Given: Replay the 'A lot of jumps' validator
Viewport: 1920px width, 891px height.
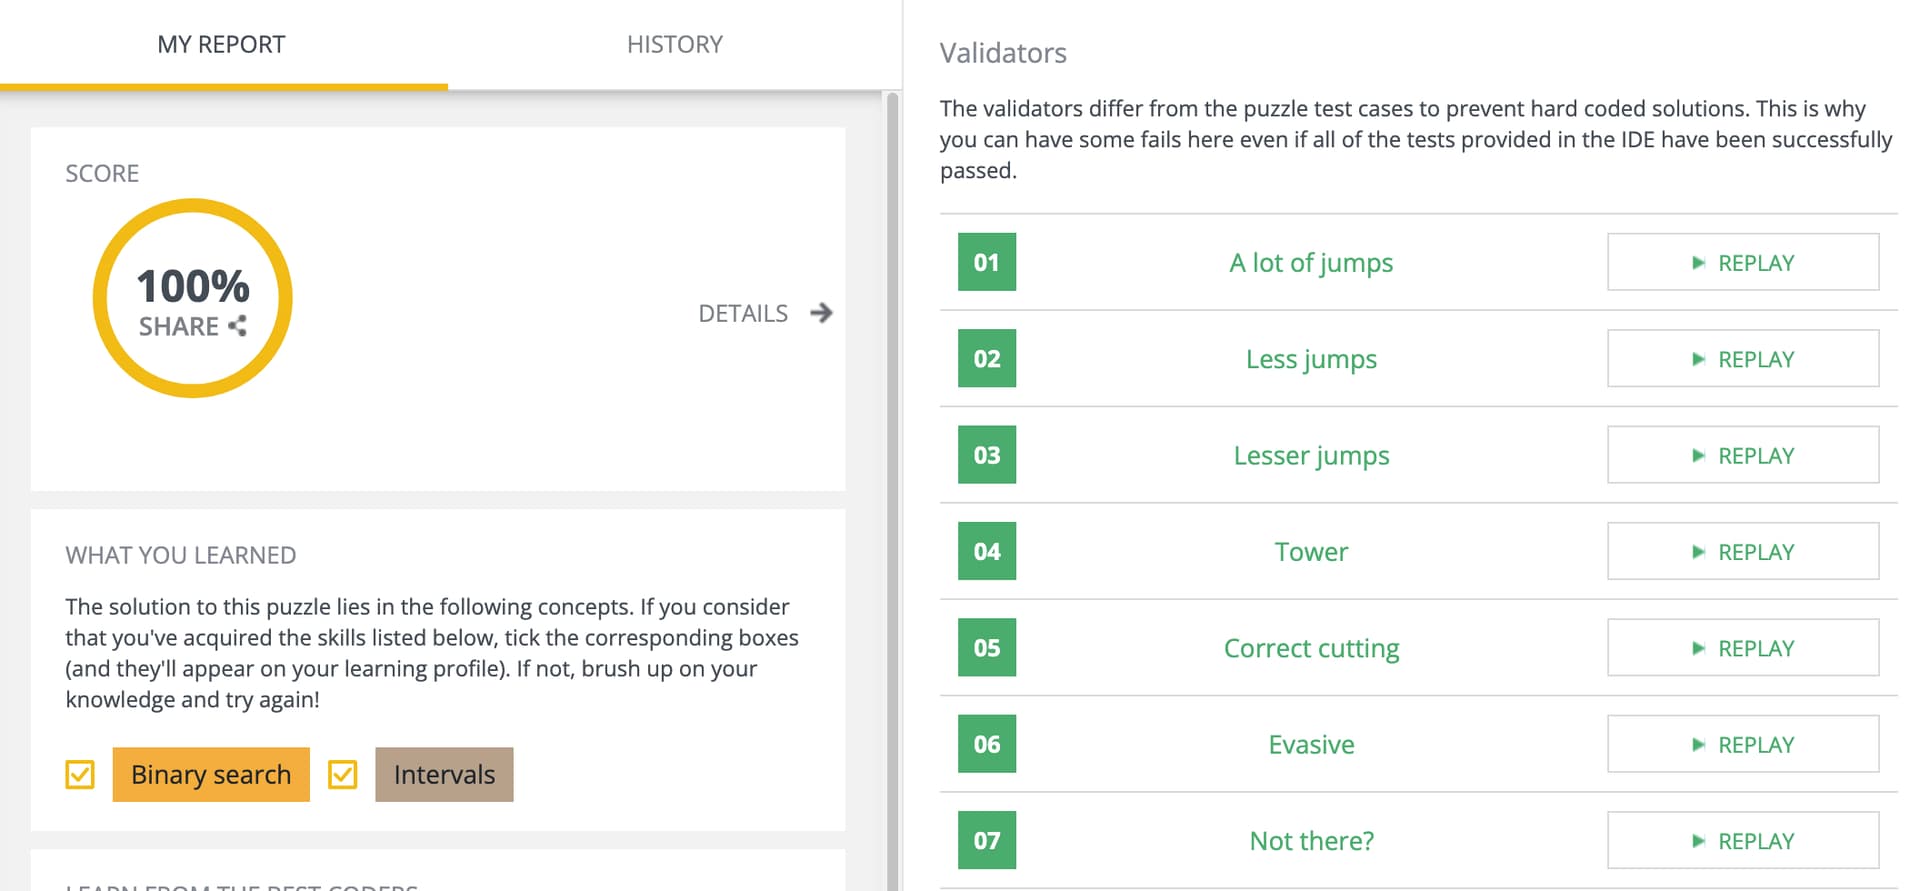Looking at the screenshot, I should (1742, 262).
